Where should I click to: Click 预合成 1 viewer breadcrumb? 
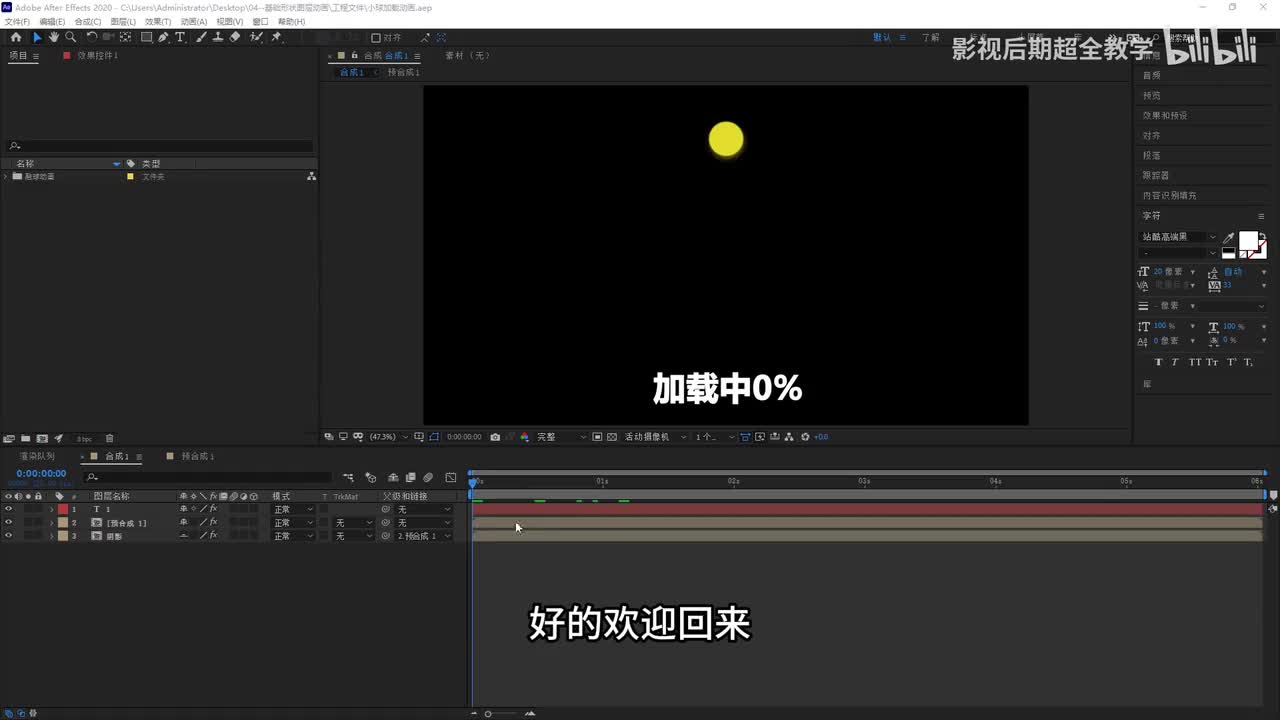point(403,72)
